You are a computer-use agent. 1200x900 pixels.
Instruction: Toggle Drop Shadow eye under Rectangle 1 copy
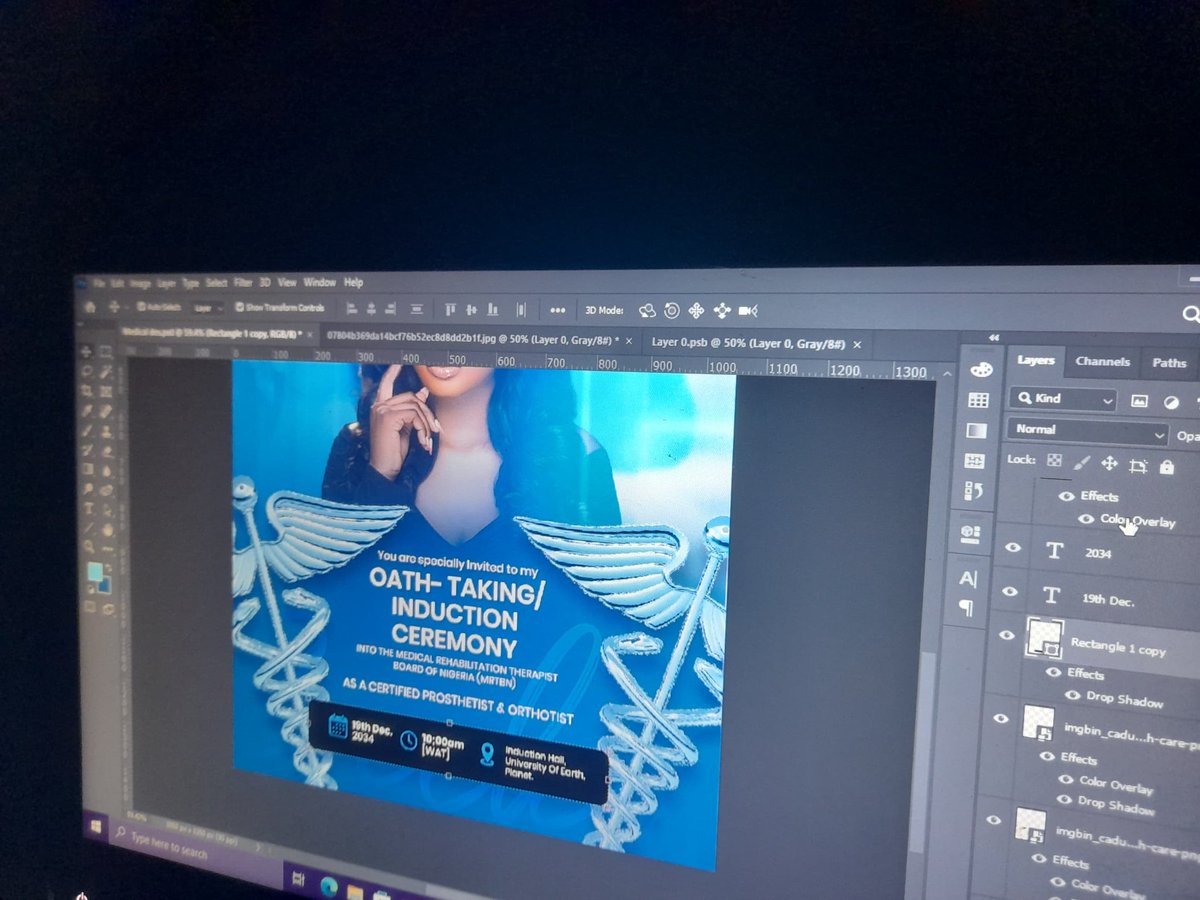pos(1072,695)
